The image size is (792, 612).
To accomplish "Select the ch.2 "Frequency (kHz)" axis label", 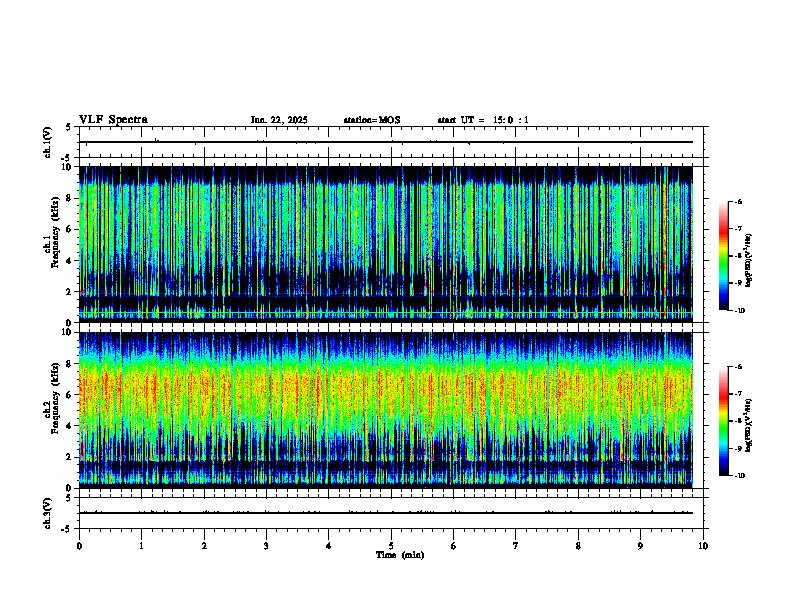I will (55, 398).
